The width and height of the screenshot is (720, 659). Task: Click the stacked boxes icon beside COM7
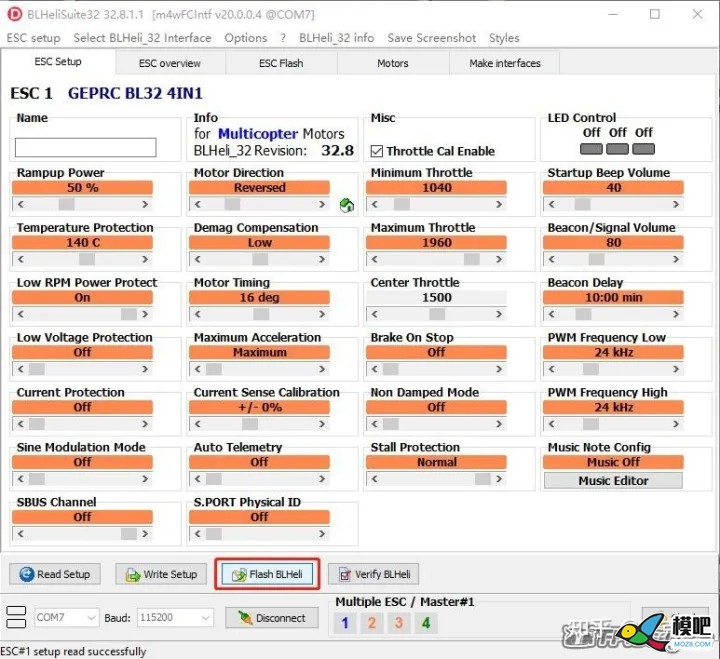pos(17,617)
